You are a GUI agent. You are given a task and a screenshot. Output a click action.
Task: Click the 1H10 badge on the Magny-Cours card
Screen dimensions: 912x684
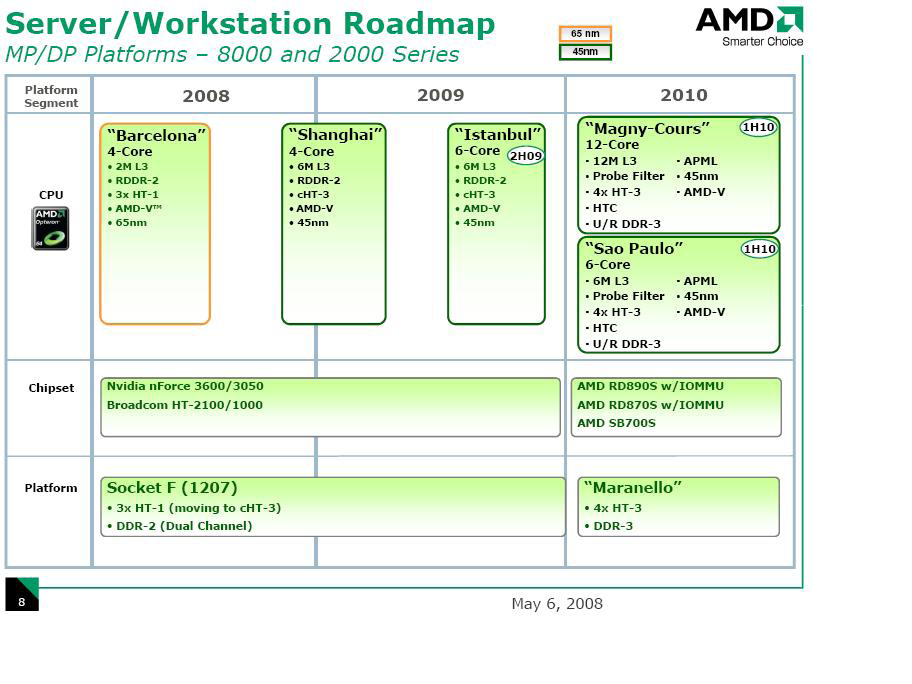pyautogui.click(x=758, y=127)
